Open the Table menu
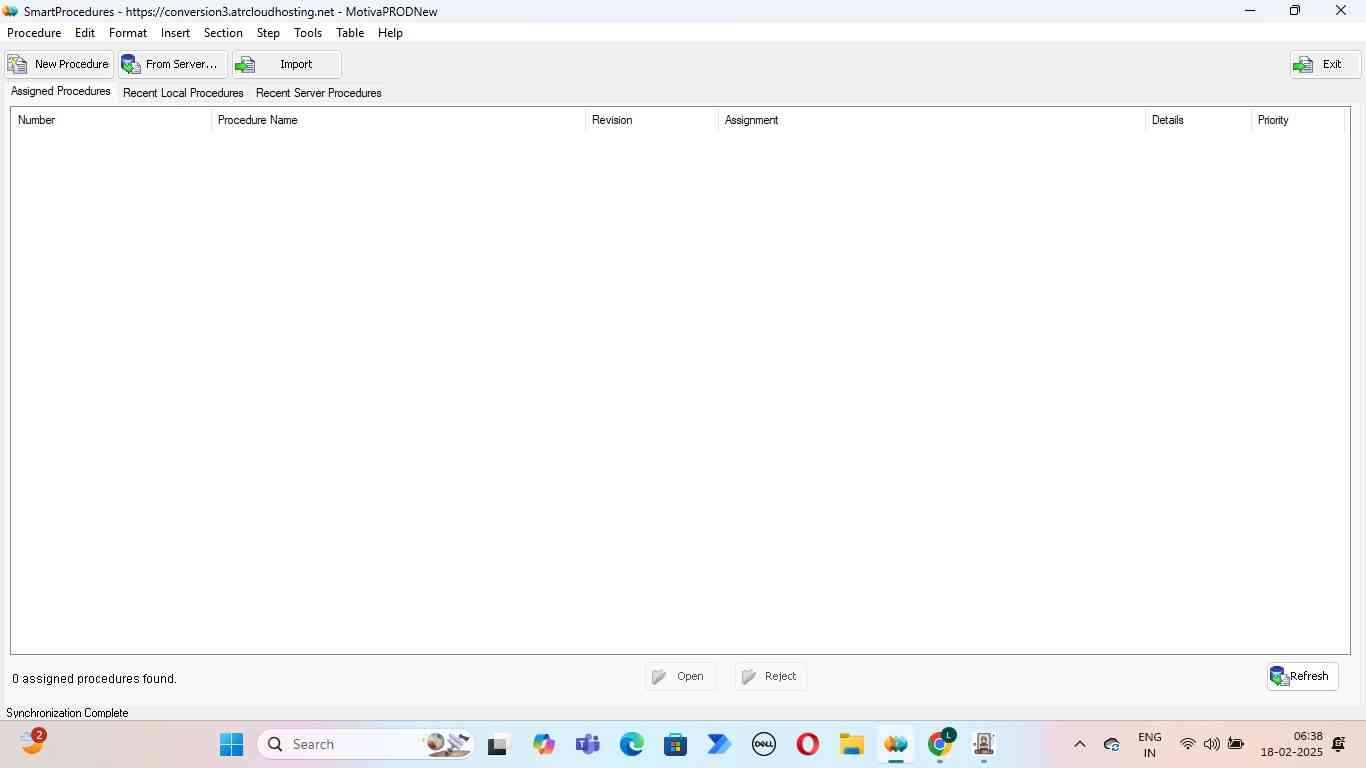This screenshot has width=1366, height=768. [x=350, y=33]
